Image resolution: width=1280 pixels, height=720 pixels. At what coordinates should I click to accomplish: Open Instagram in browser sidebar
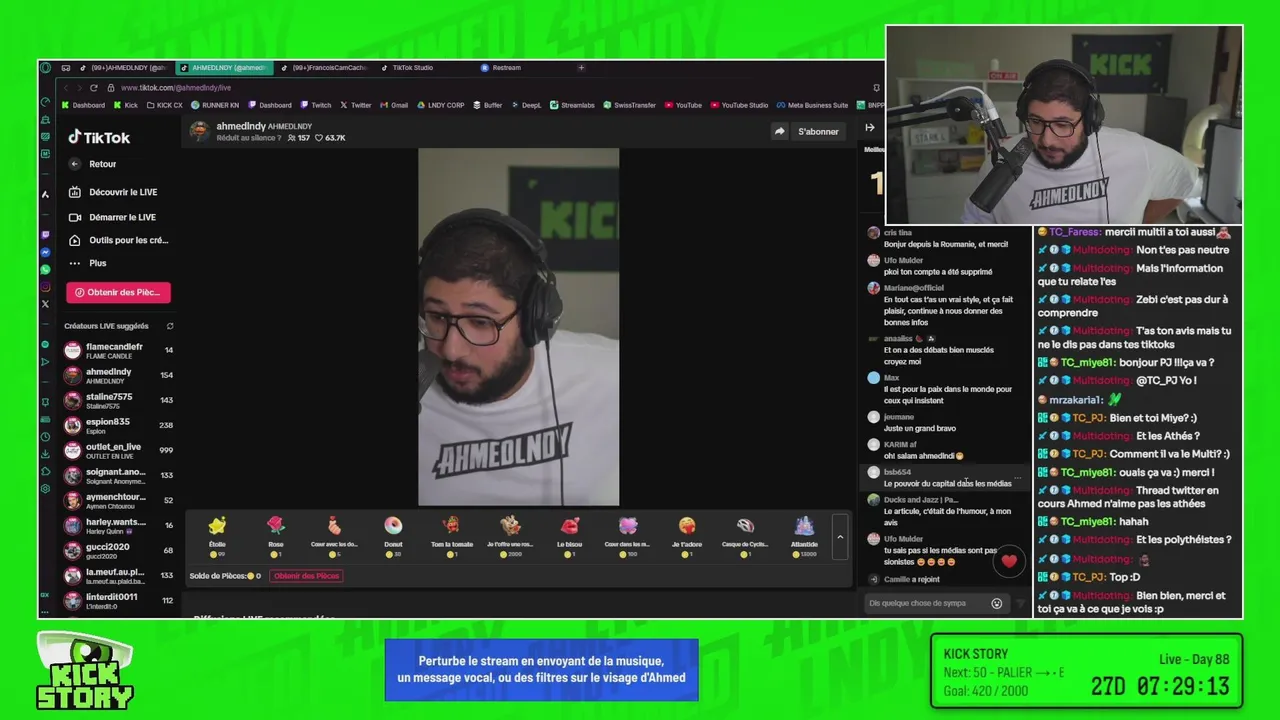point(45,287)
